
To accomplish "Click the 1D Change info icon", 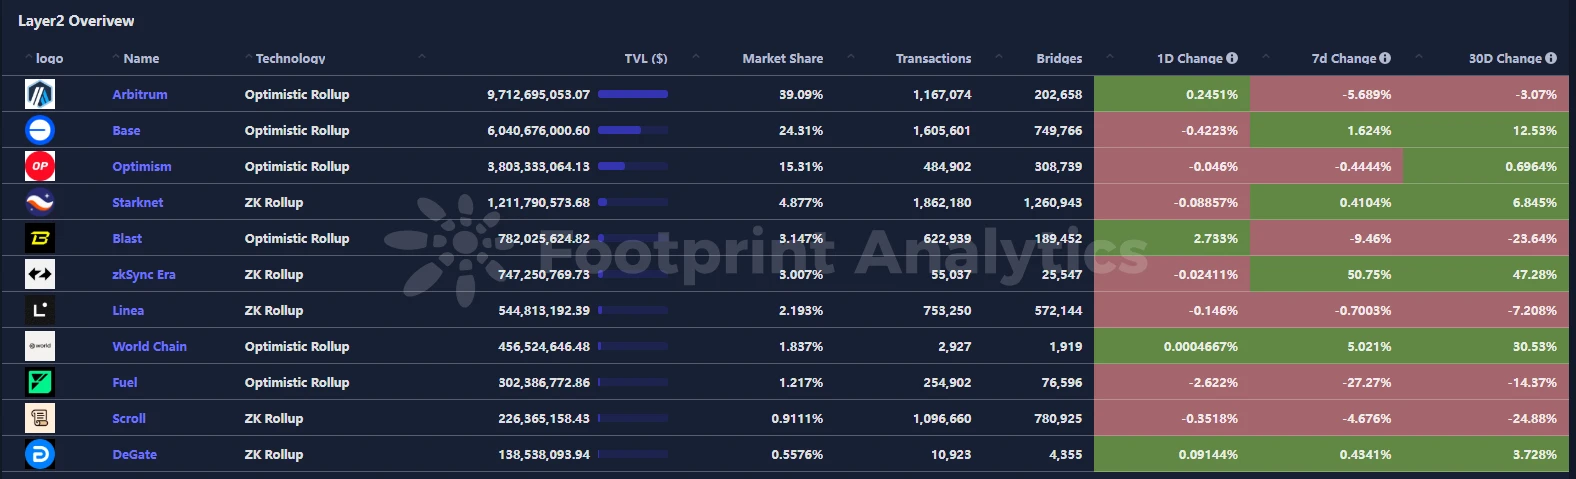I will click(x=1232, y=58).
